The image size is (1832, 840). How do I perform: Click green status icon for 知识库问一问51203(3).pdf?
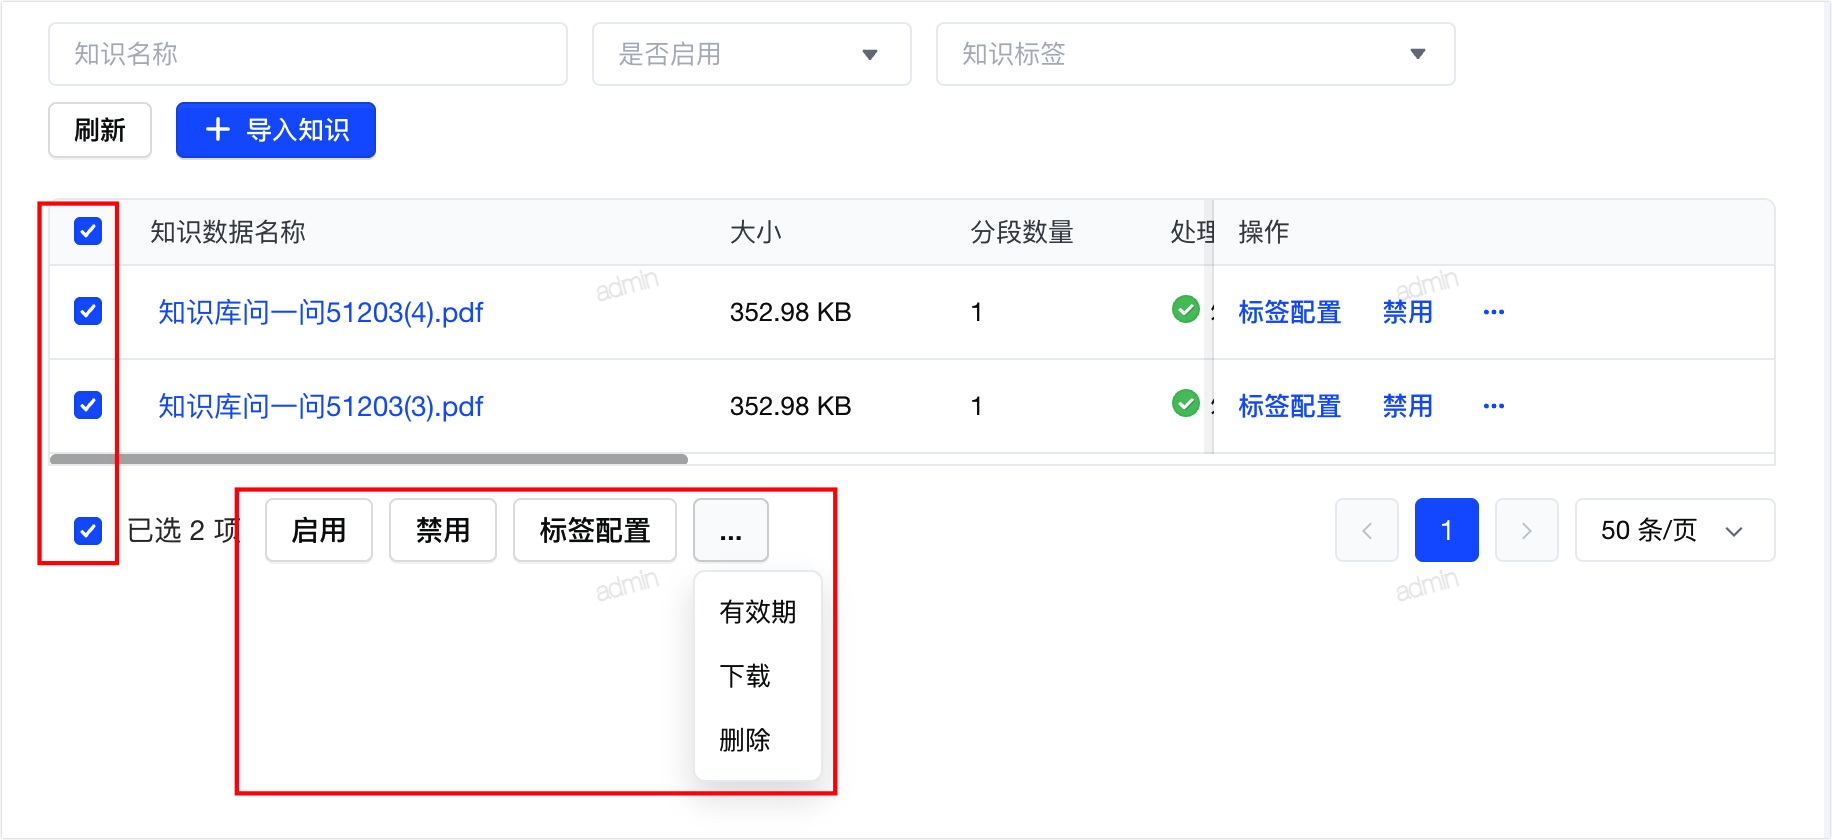click(1185, 403)
